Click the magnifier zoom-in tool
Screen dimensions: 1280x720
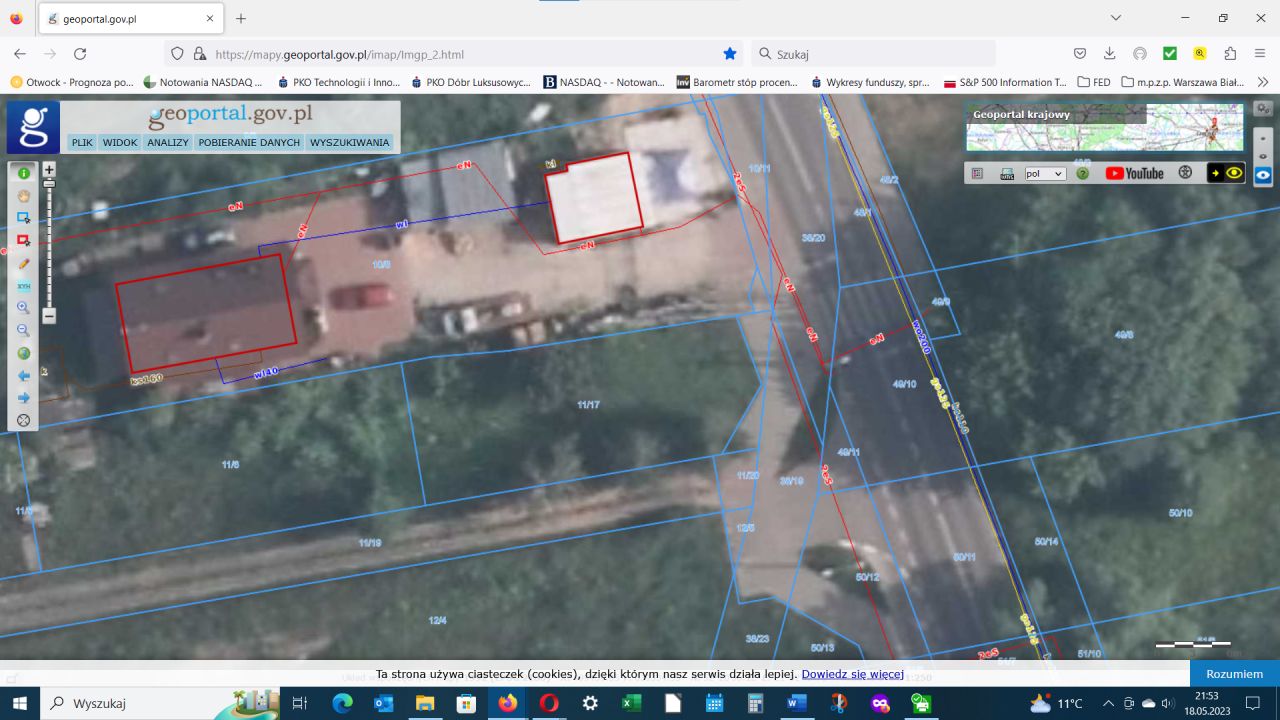[x=23, y=308]
